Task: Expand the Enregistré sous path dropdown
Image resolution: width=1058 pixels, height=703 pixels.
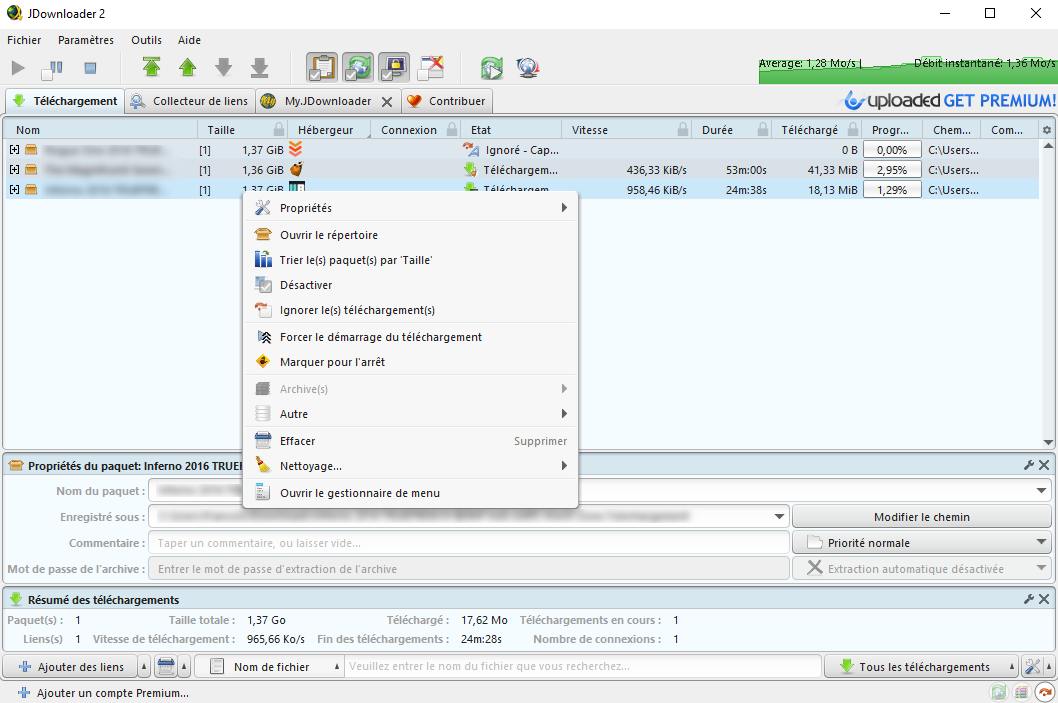Action: tap(779, 517)
